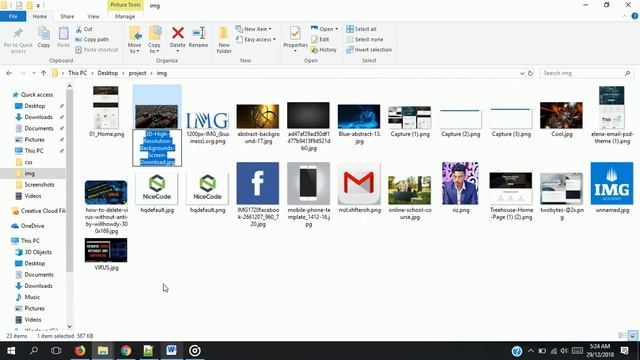The width and height of the screenshot is (640, 360).
Task: Click Invert selection in the ribbon
Action: (x=369, y=50)
